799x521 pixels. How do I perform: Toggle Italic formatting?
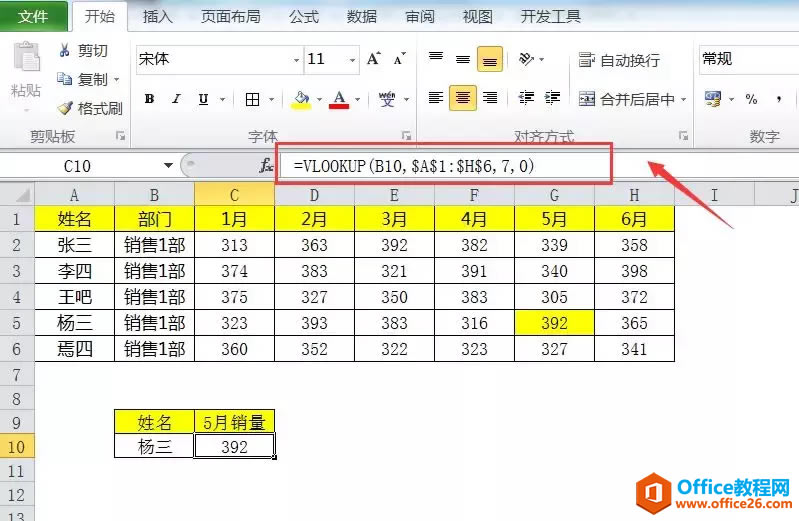(x=176, y=98)
